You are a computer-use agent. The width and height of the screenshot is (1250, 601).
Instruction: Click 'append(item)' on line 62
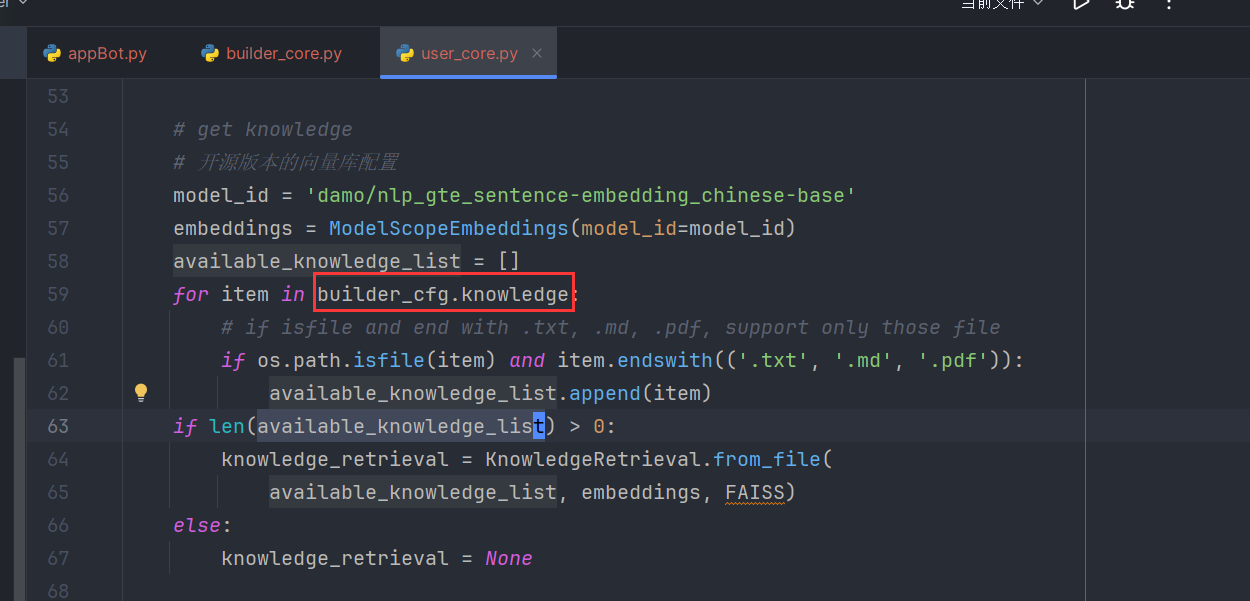tap(640, 393)
